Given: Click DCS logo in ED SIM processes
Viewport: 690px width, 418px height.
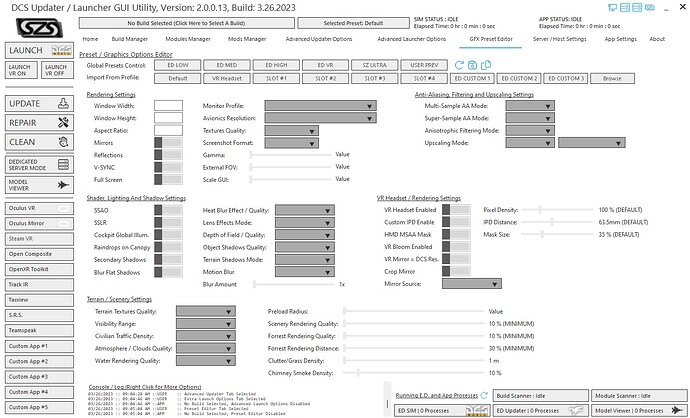Looking at the screenshot, I should coord(478,410).
